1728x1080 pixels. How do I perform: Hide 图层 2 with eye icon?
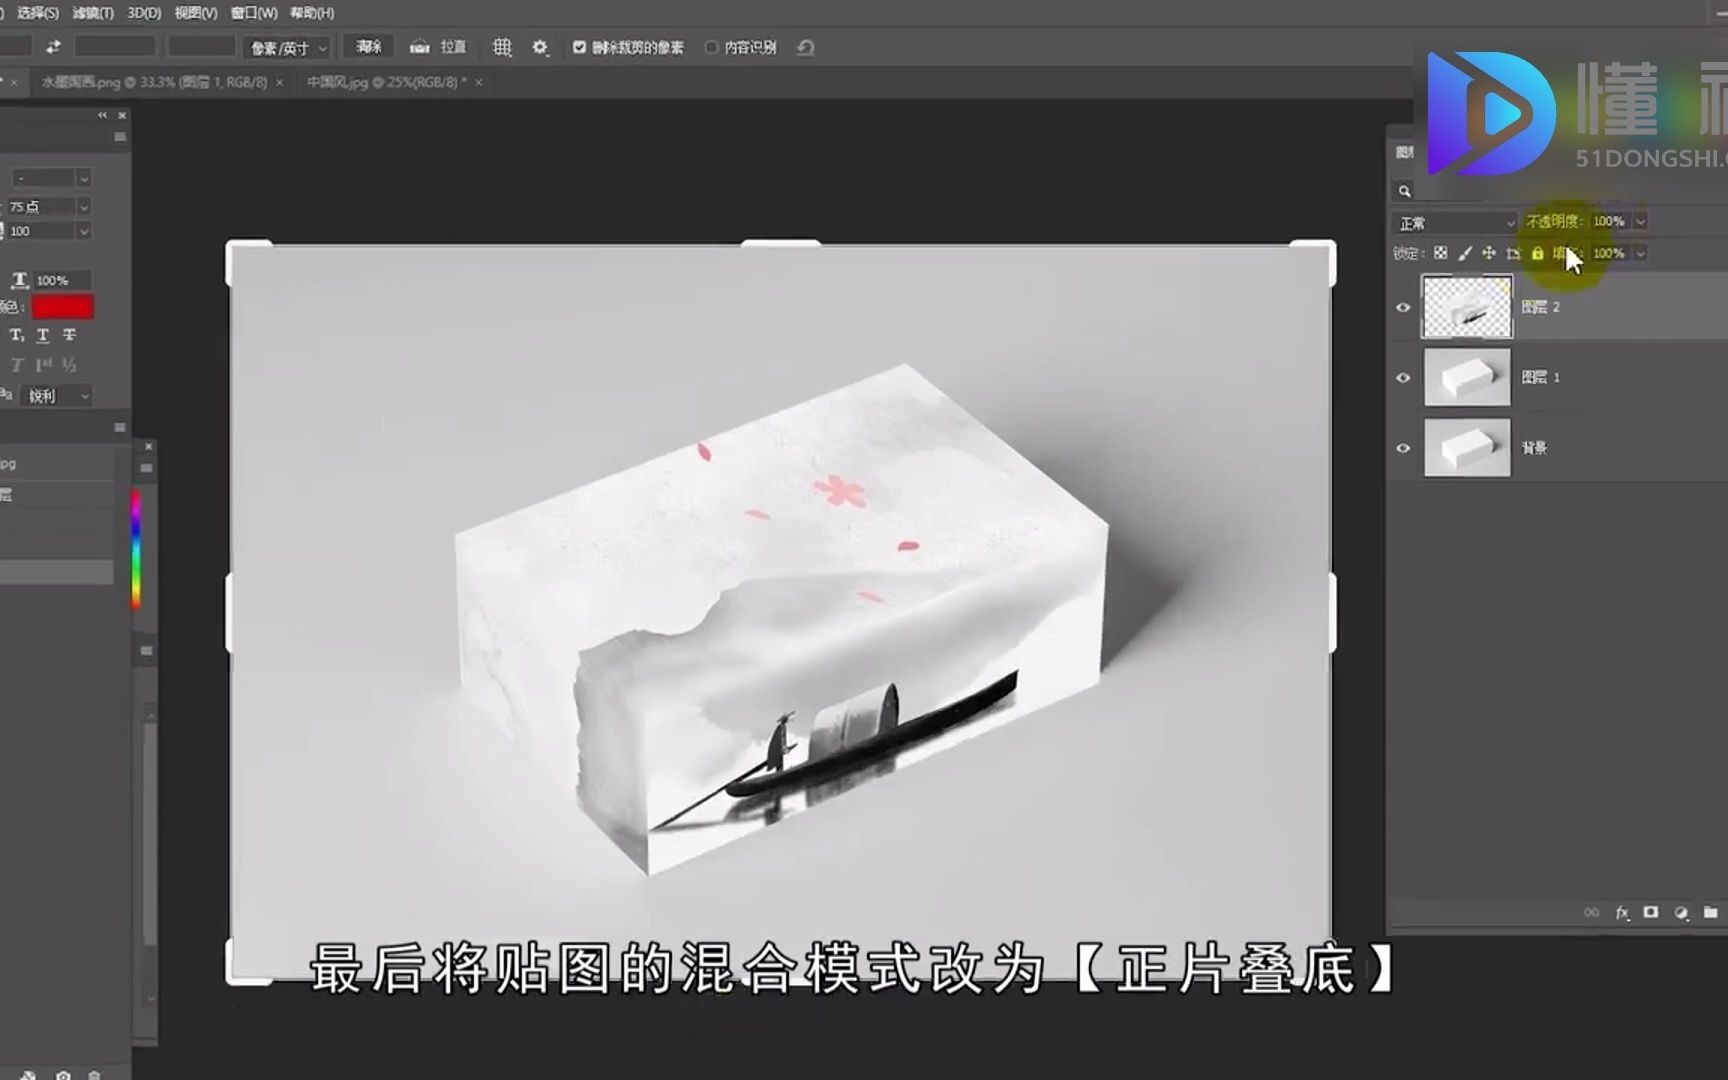pyautogui.click(x=1403, y=307)
